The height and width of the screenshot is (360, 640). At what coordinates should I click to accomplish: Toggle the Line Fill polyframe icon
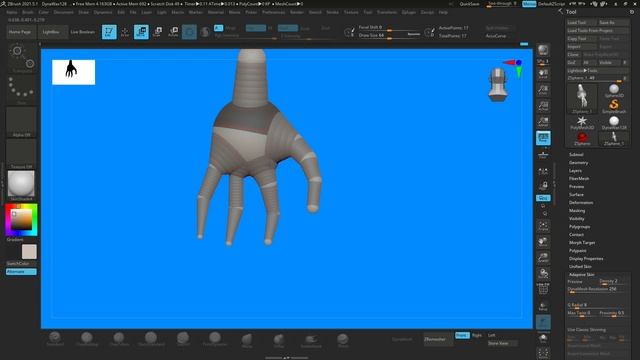click(543, 289)
